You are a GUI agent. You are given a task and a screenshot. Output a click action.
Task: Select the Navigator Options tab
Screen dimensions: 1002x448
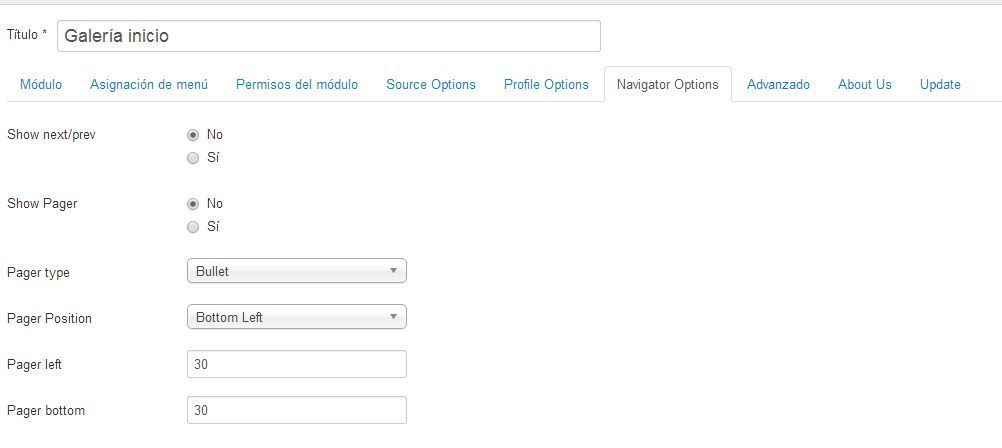pos(668,84)
